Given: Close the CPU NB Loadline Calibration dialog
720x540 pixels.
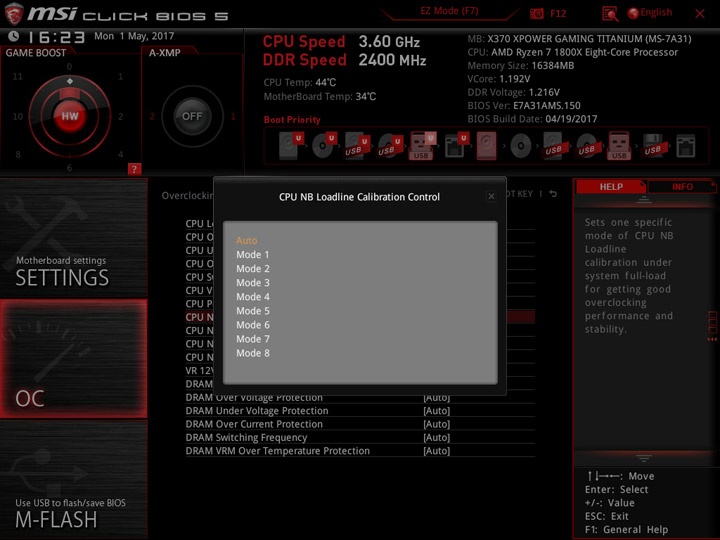Looking at the screenshot, I should click(x=491, y=197).
